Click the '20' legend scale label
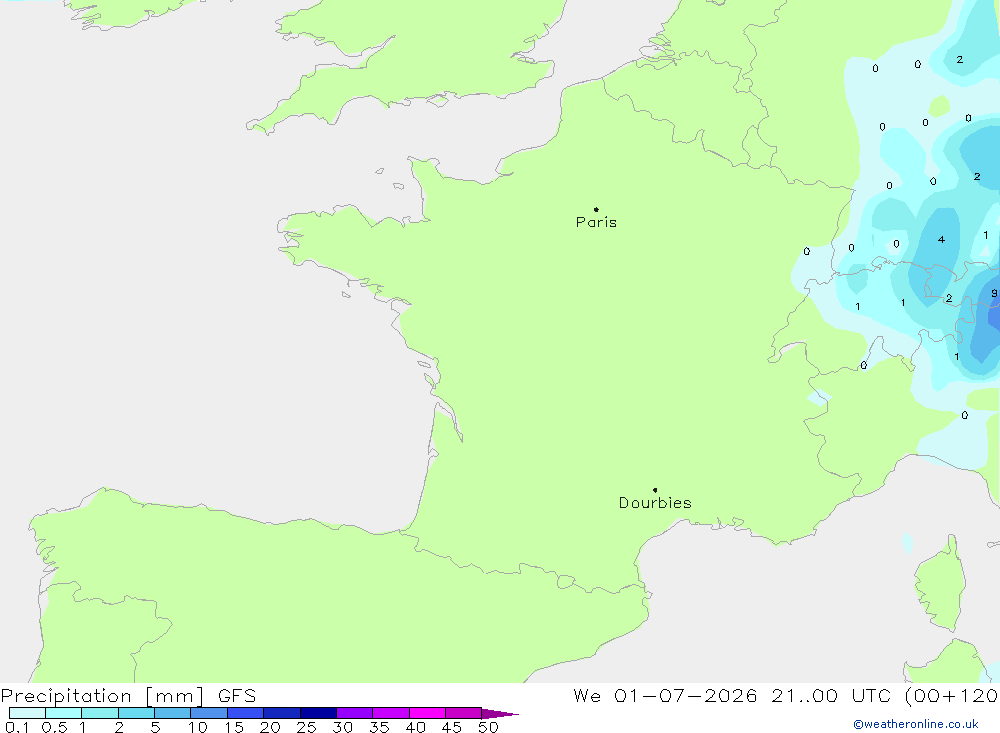Viewport: 1000px width, 733px height. 270,727
